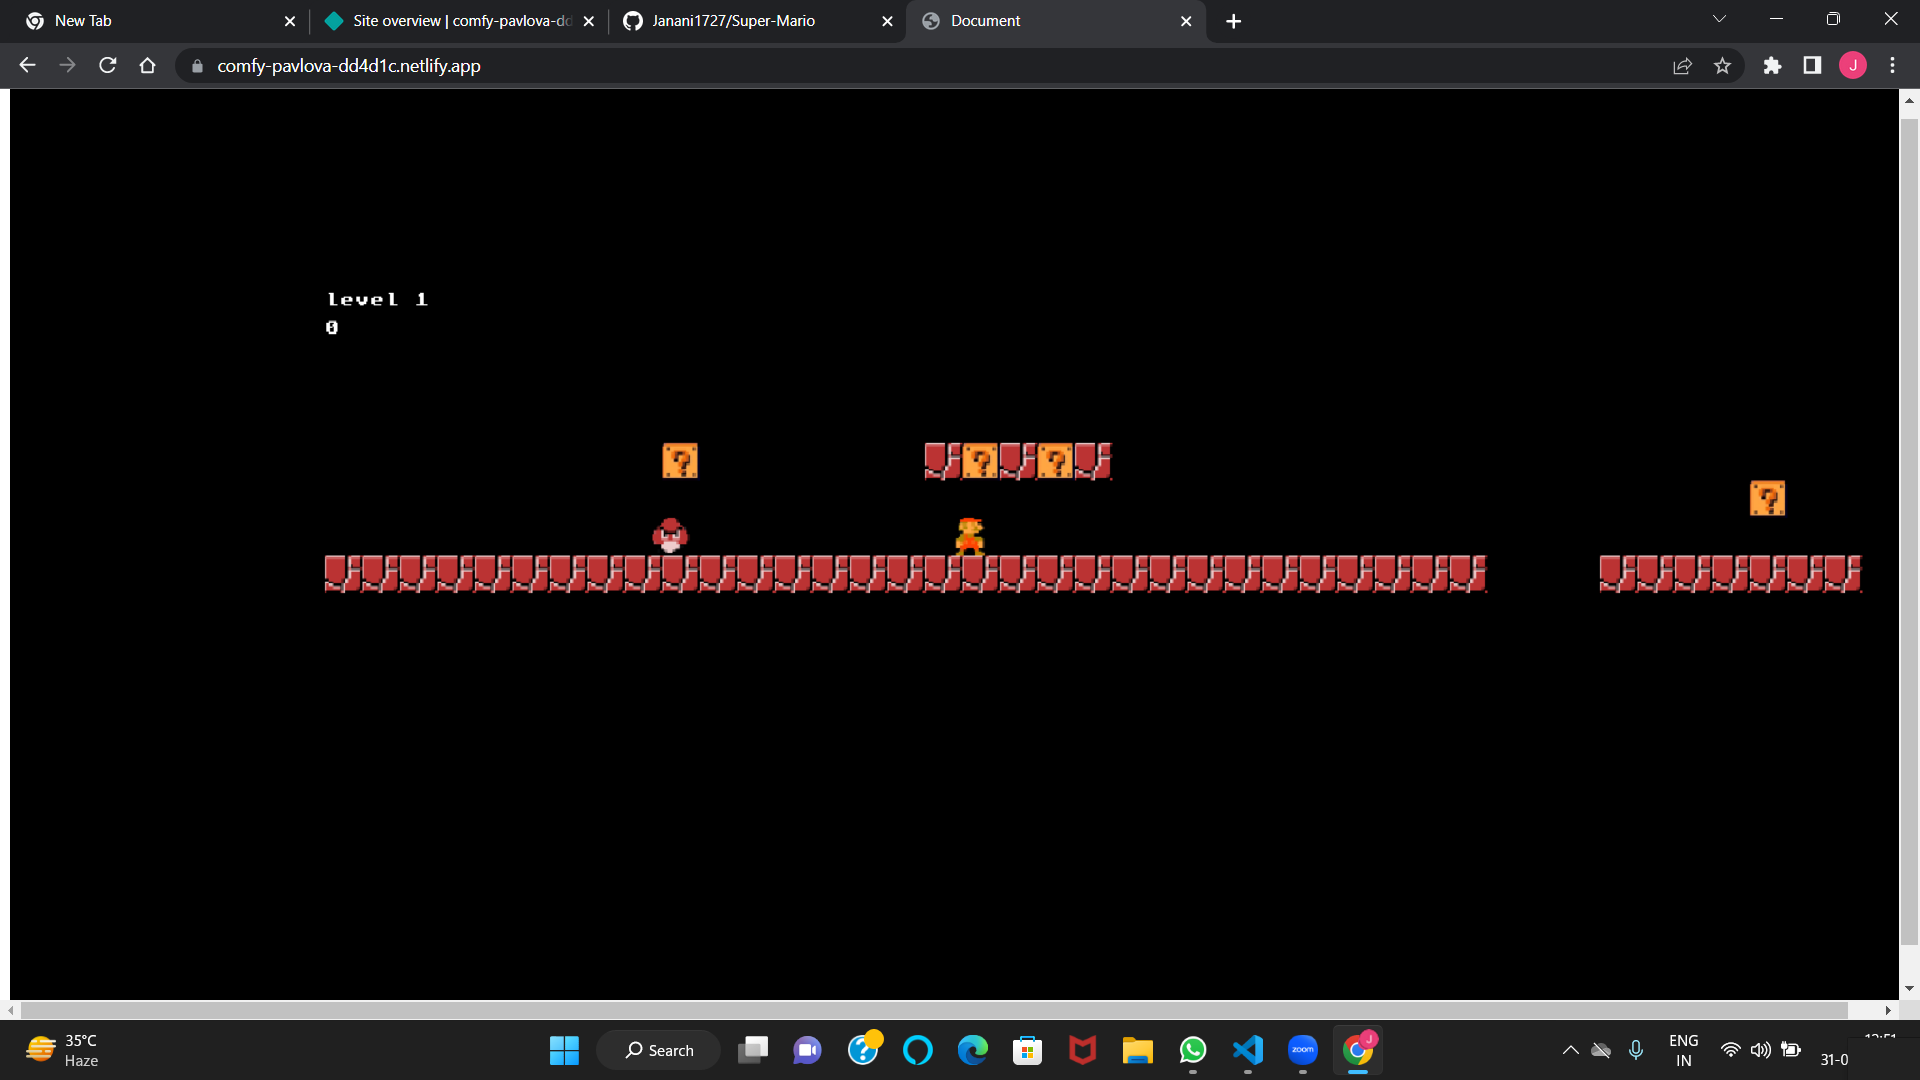Image resolution: width=1920 pixels, height=1080 pixels.
Task: Click the profile avatar J icon
Action: tap(1852, 65)
